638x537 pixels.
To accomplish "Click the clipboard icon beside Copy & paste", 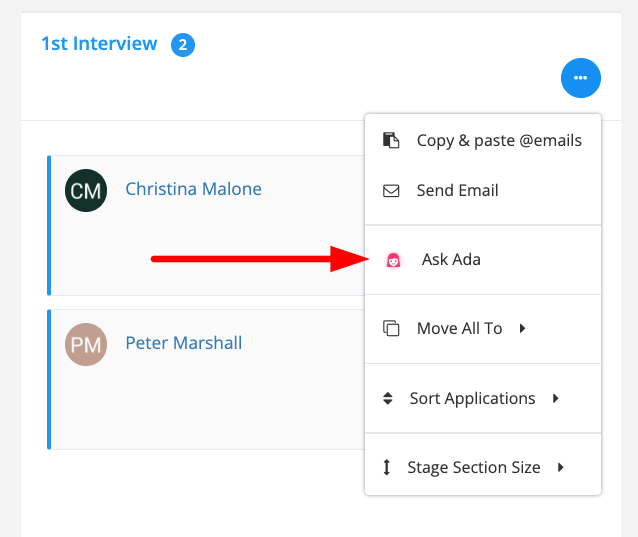I will coord(392,140).
